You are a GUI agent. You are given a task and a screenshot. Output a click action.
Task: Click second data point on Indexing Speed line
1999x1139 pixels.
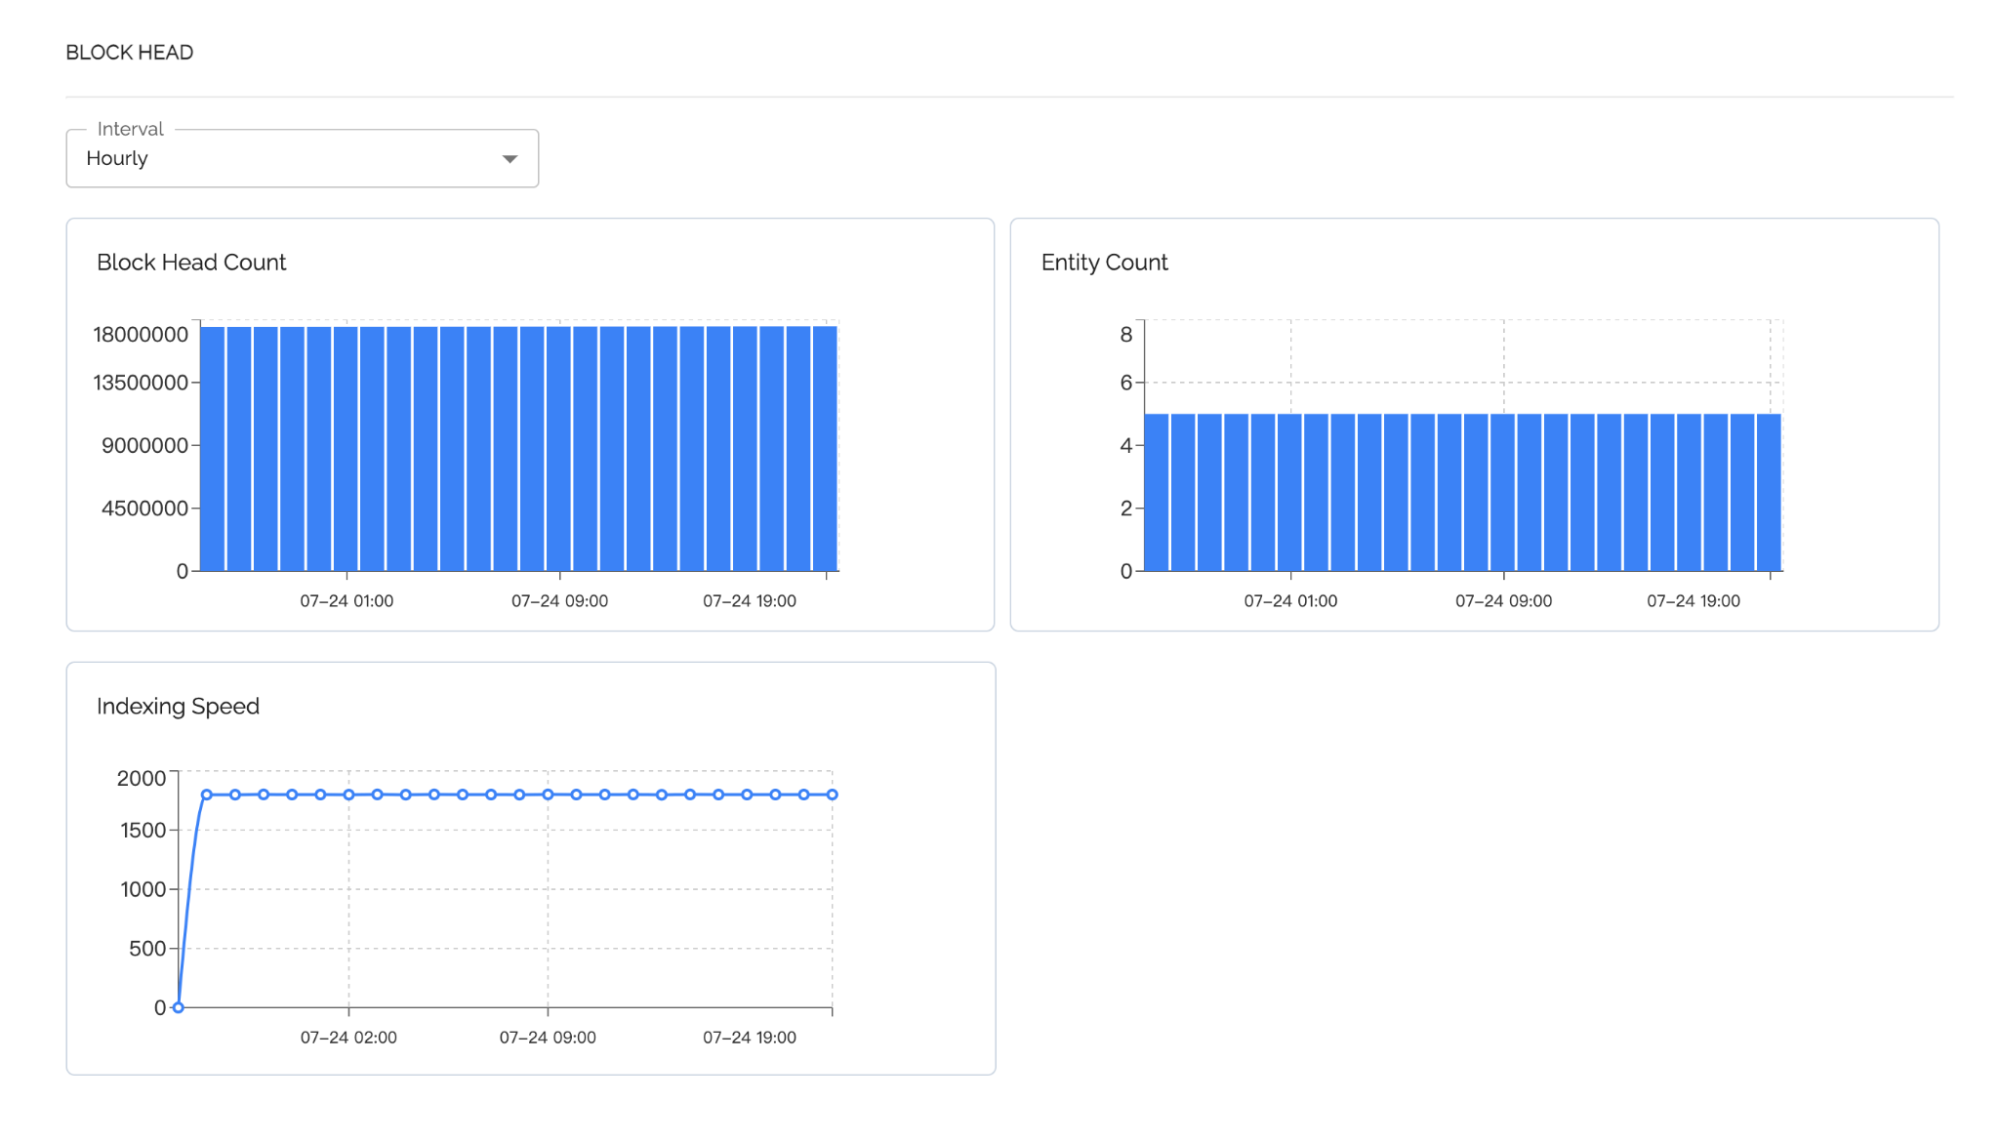(x=206, y=795)
